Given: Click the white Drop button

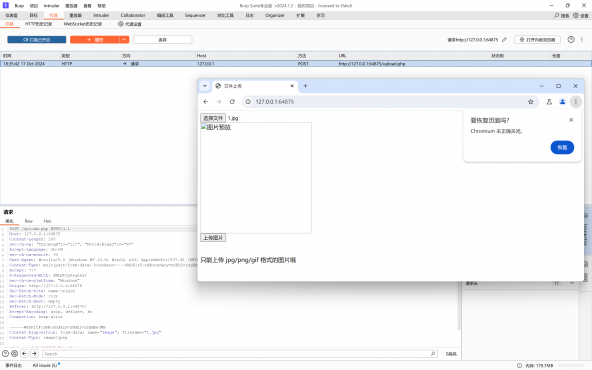Looking at the screenshot, I should tap(163, 40).
